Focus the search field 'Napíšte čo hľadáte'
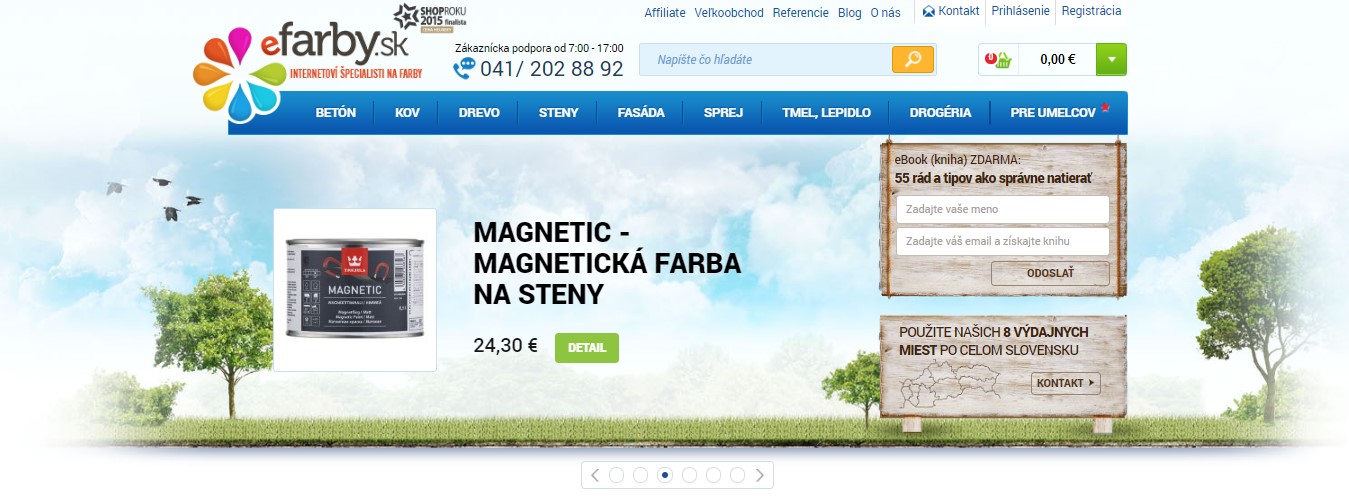The width and height of the screenshot is (1349, 499). (764, 59)
